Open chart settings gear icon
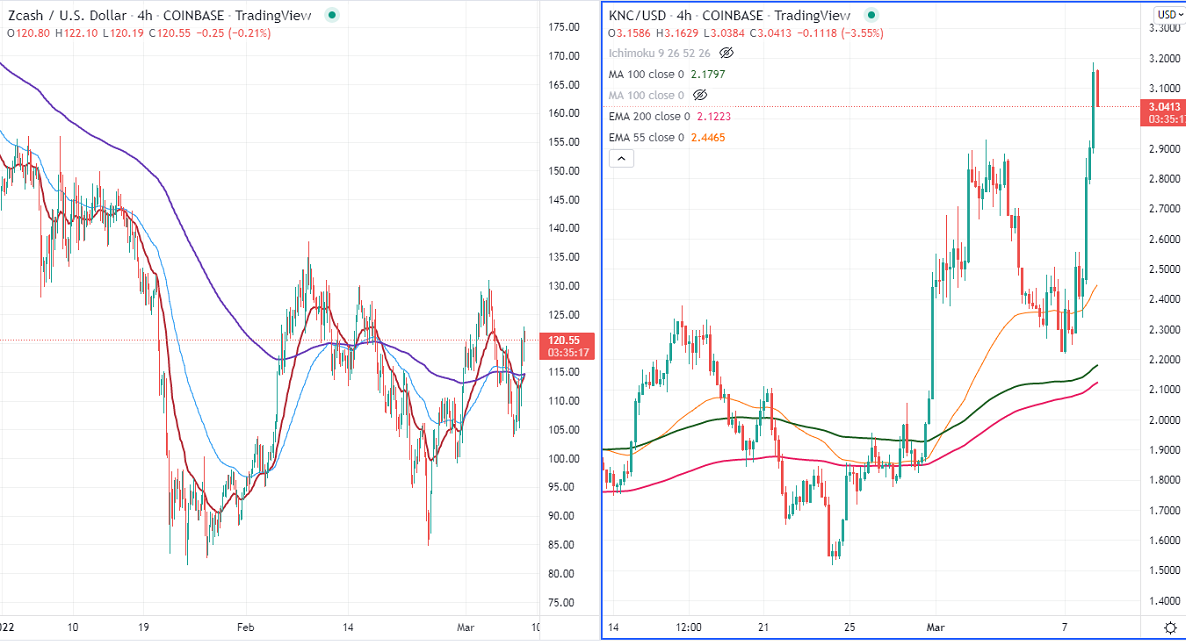 (x=1169, y=627)
